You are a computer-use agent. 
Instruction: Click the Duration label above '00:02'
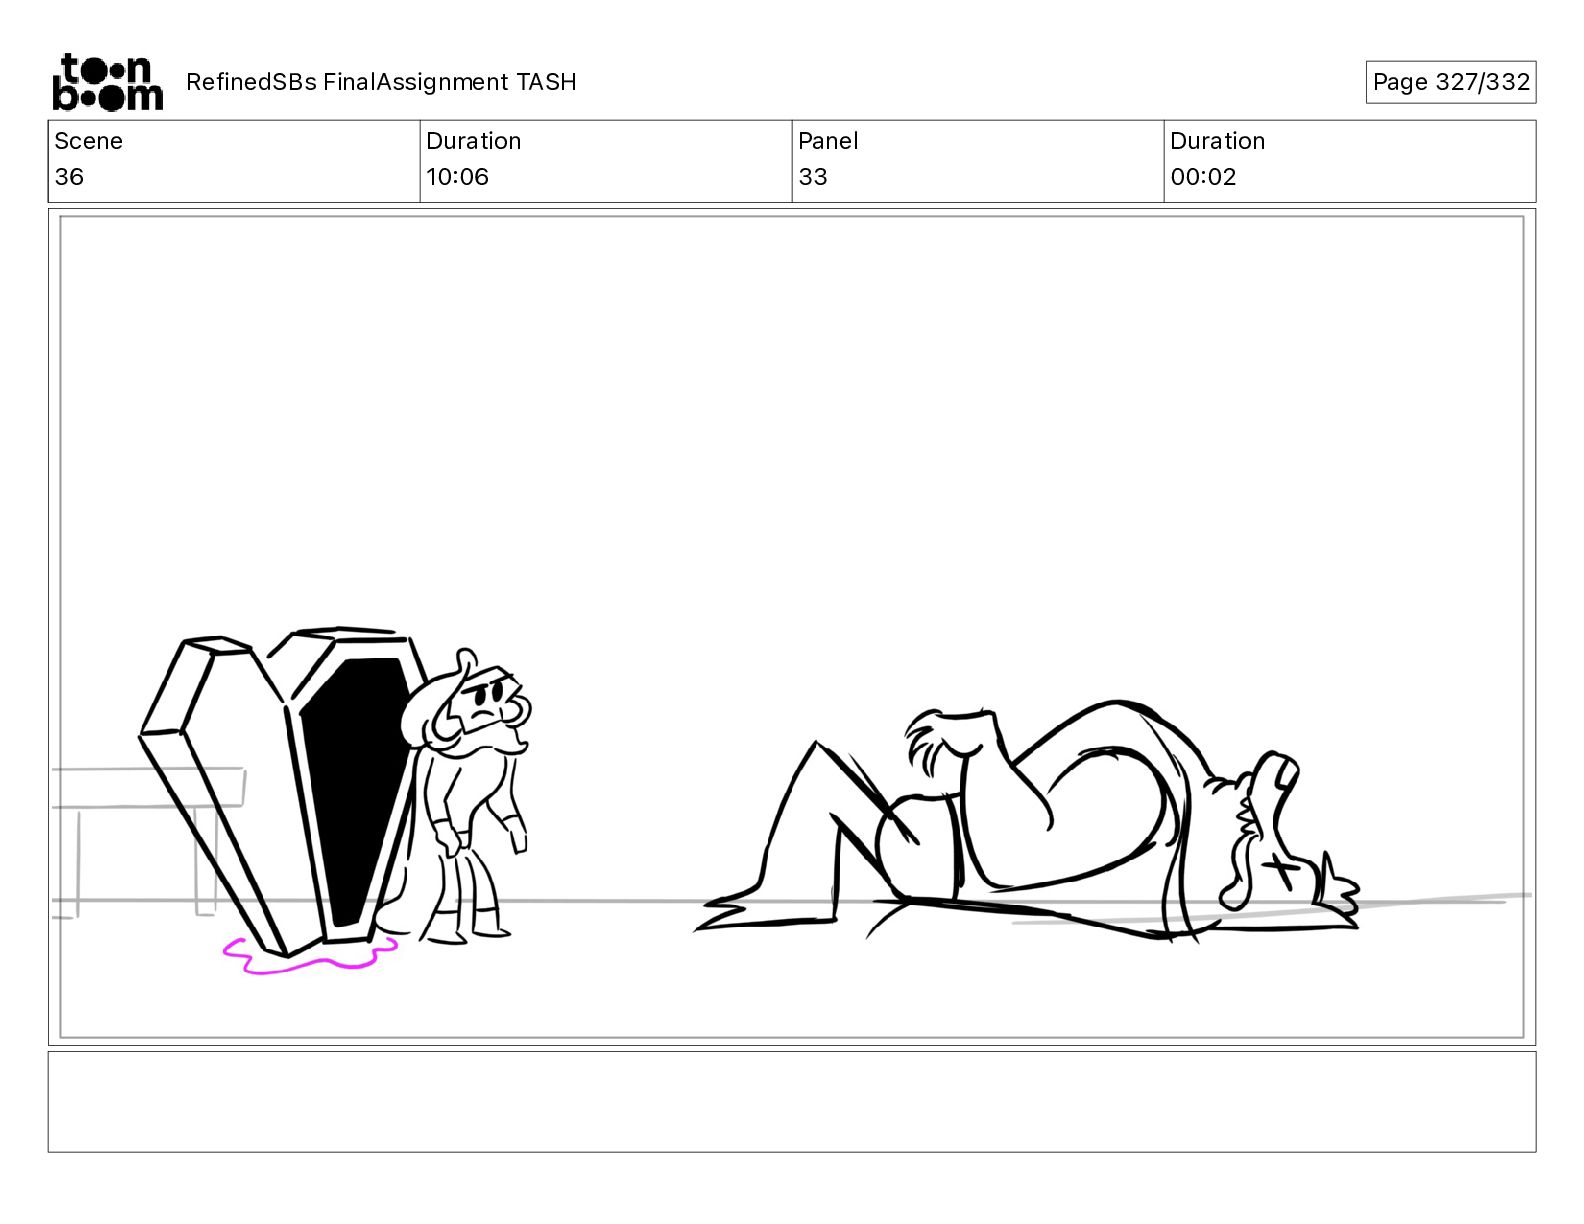pyautogui.click(x=1217, y=141)
